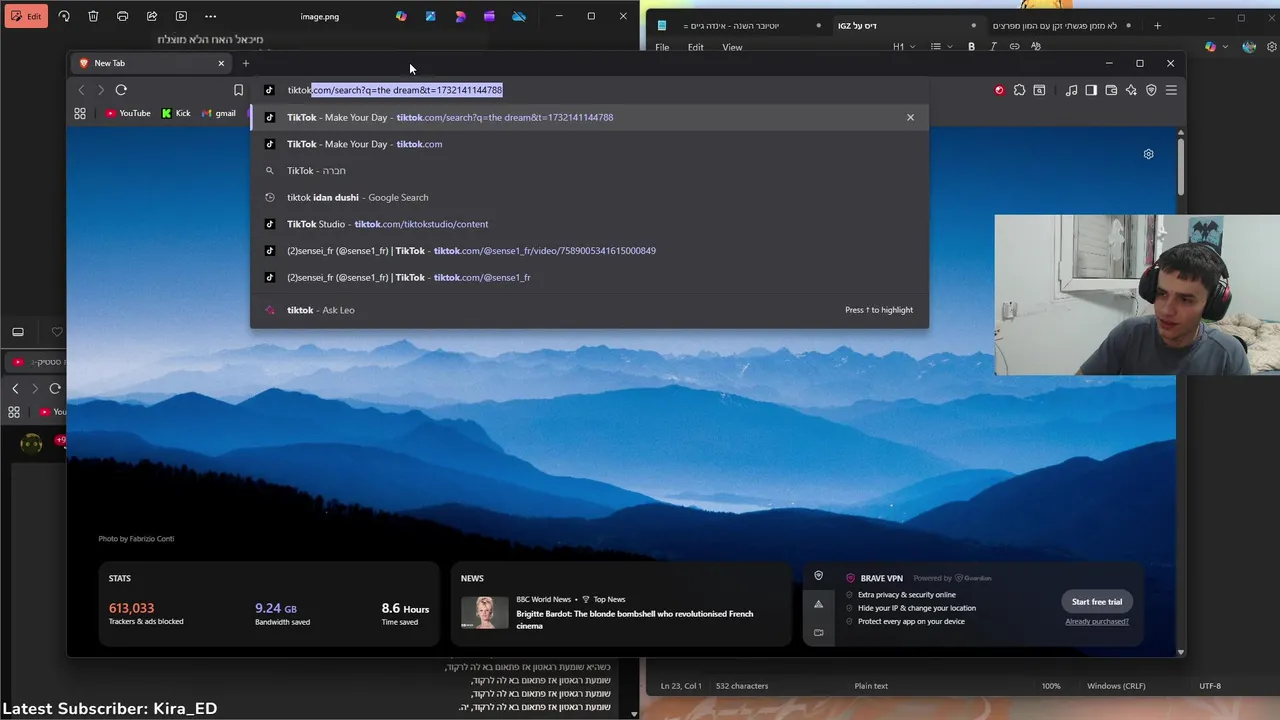Click the clear formatting icon in Notepad
Viewport: 1280px width, 720px height.
pyautogui.click(x=1036, y=47)
